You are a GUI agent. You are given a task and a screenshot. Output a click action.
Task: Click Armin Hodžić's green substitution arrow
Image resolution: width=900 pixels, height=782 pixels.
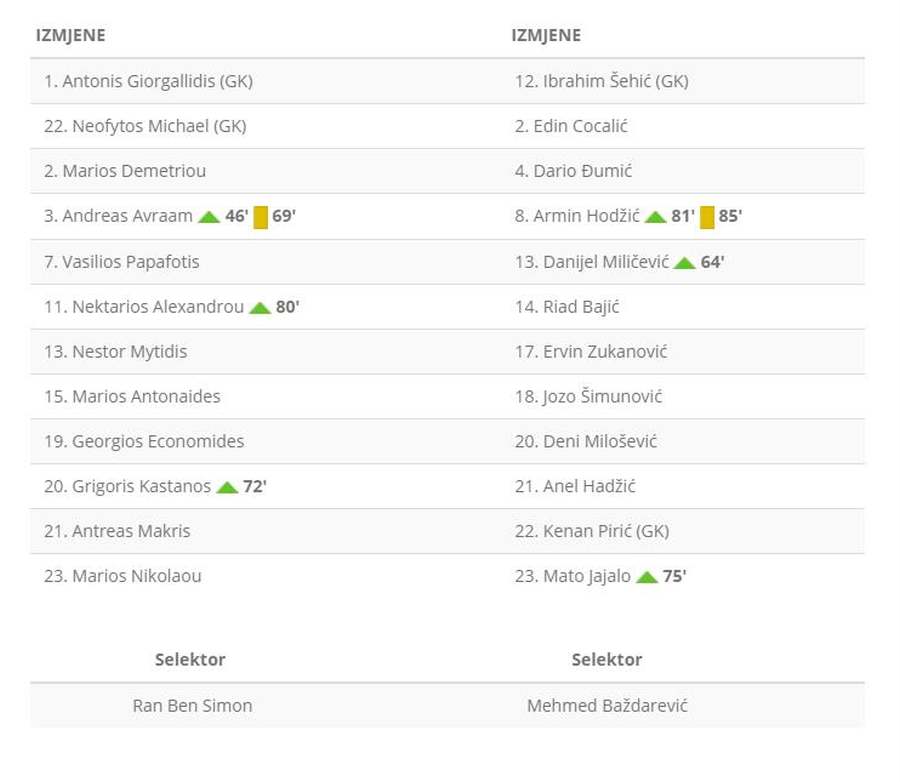coord(656,217)
